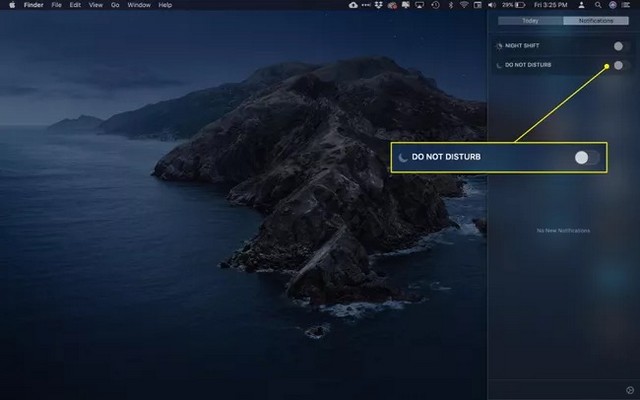Open the Apple menu
This screenshot has height=400, width=640.
[x=8, y=5]
